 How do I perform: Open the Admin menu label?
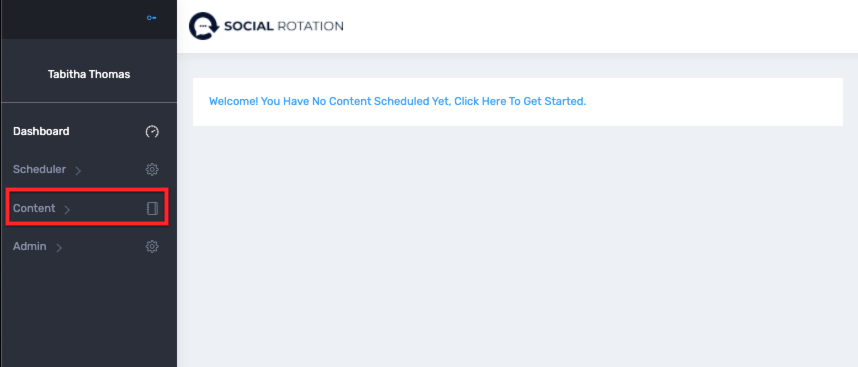[x=30, y=247]
